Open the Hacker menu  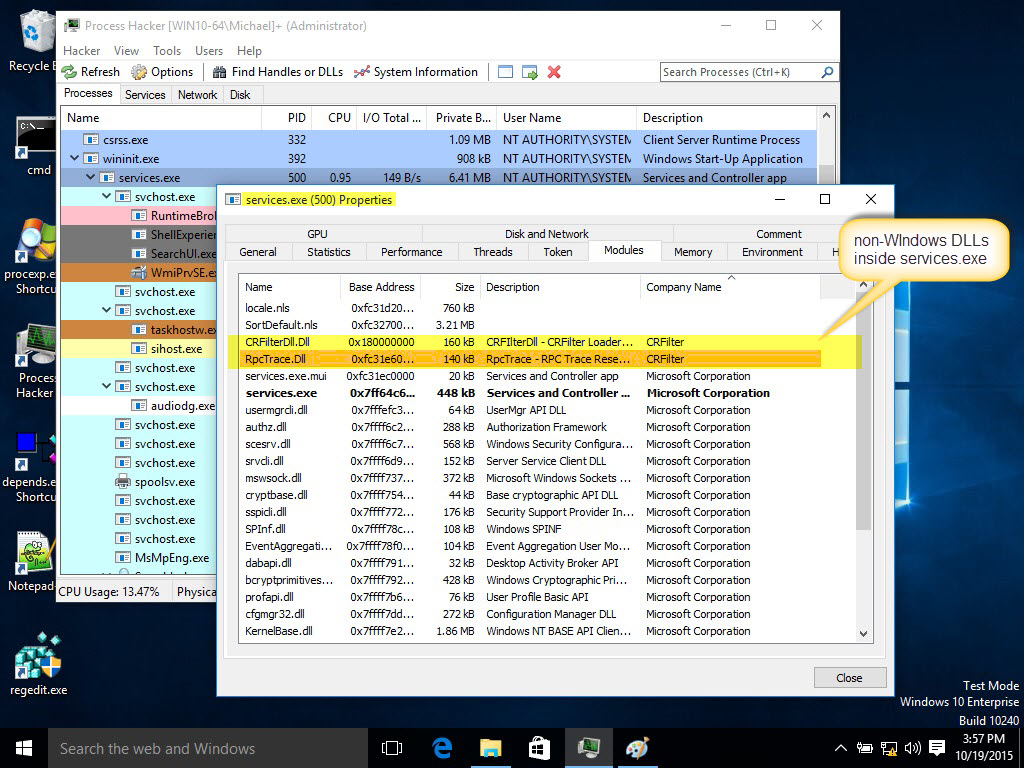(x=82, y=50)
